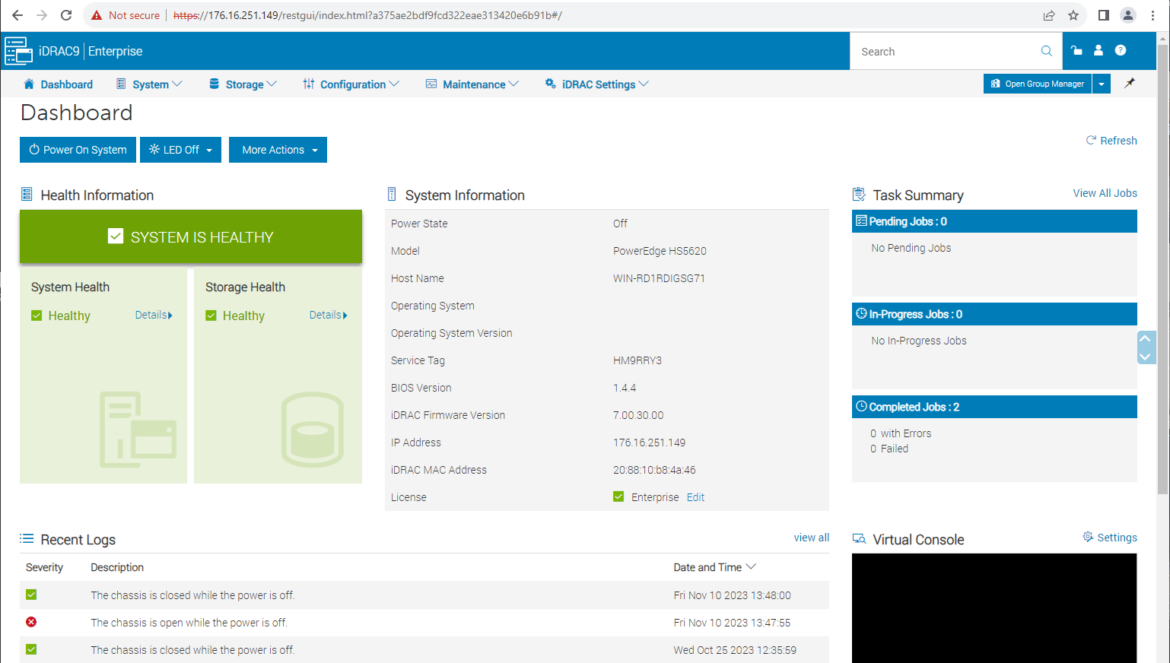Image resolution: width=1170 pixels, height=663 pixels.
Task: Click the Virtual Console preview thumbnail
Action: (x=994, y=608)
